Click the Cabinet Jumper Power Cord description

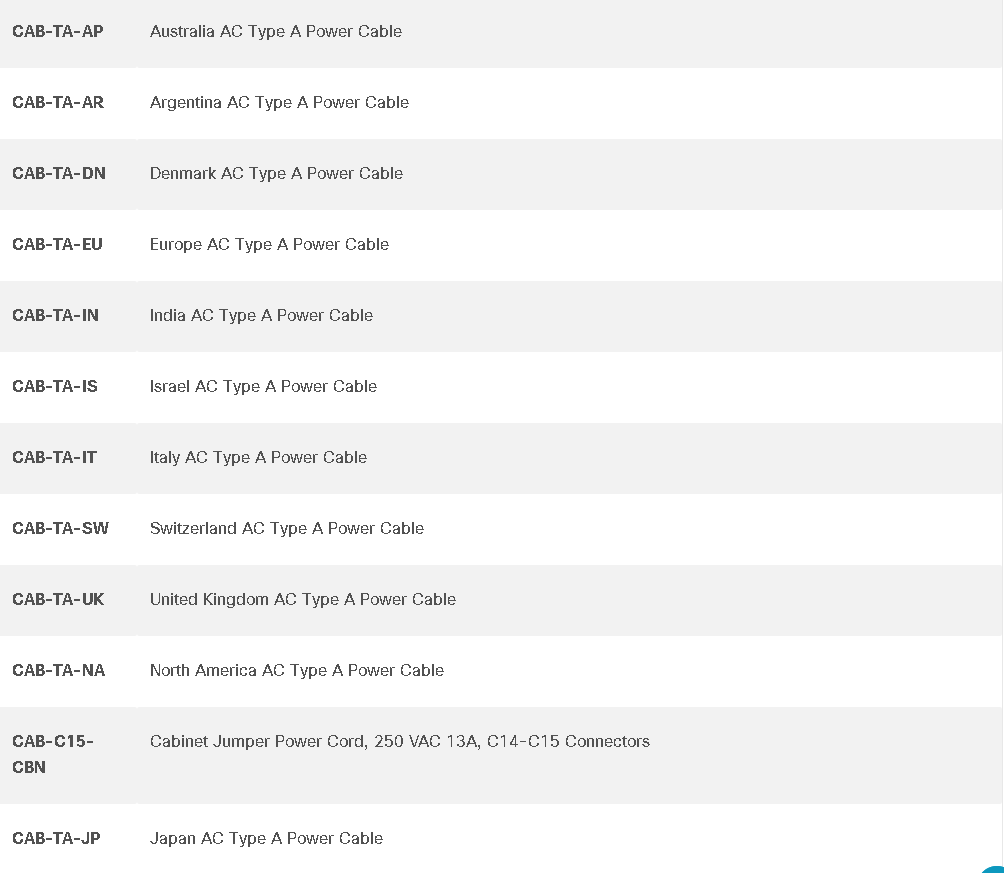400,742
